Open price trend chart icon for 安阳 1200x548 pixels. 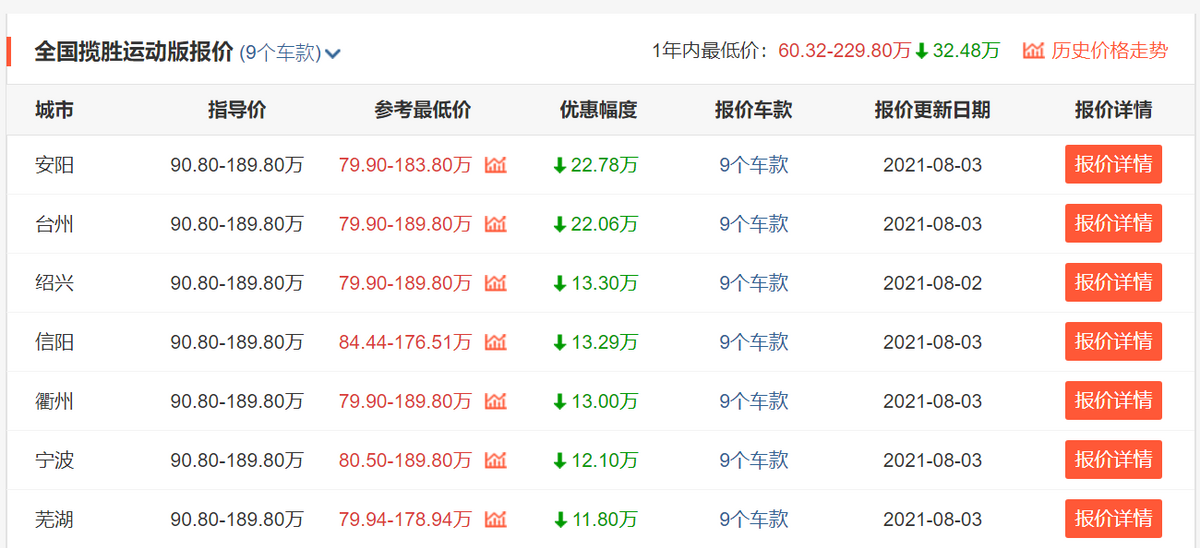(496, 165)
